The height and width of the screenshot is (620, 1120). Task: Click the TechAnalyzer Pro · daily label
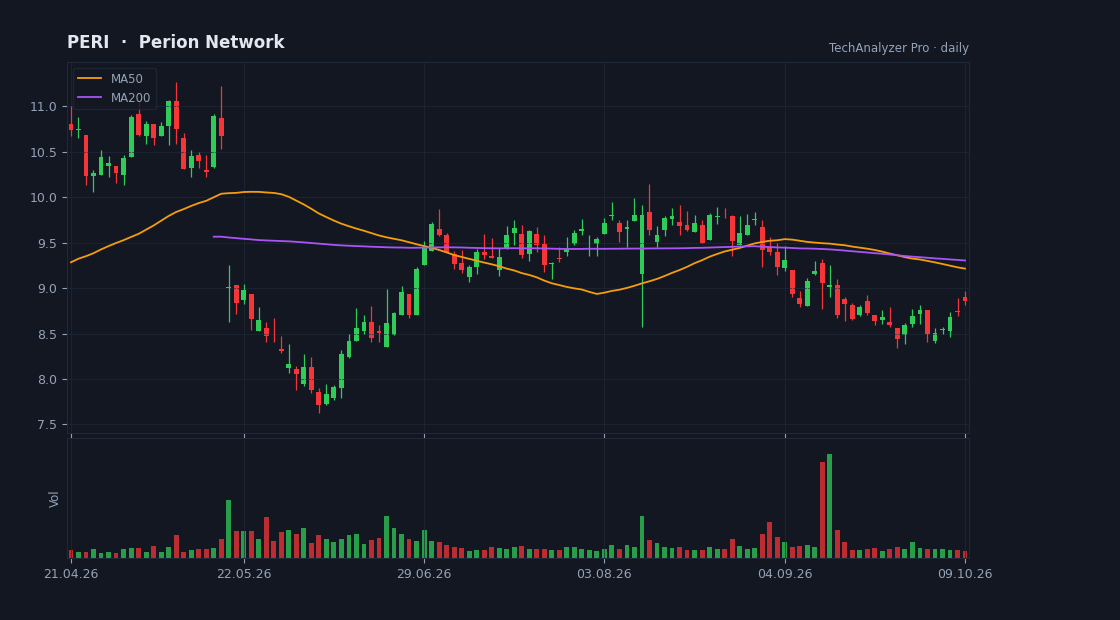(899, 48)
